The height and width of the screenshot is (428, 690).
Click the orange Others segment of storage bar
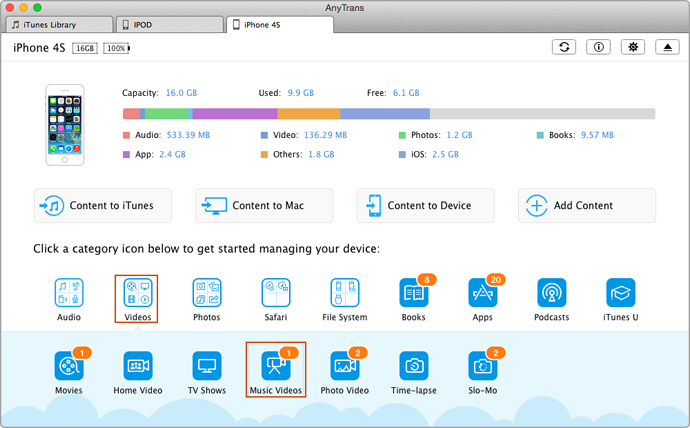308,114
